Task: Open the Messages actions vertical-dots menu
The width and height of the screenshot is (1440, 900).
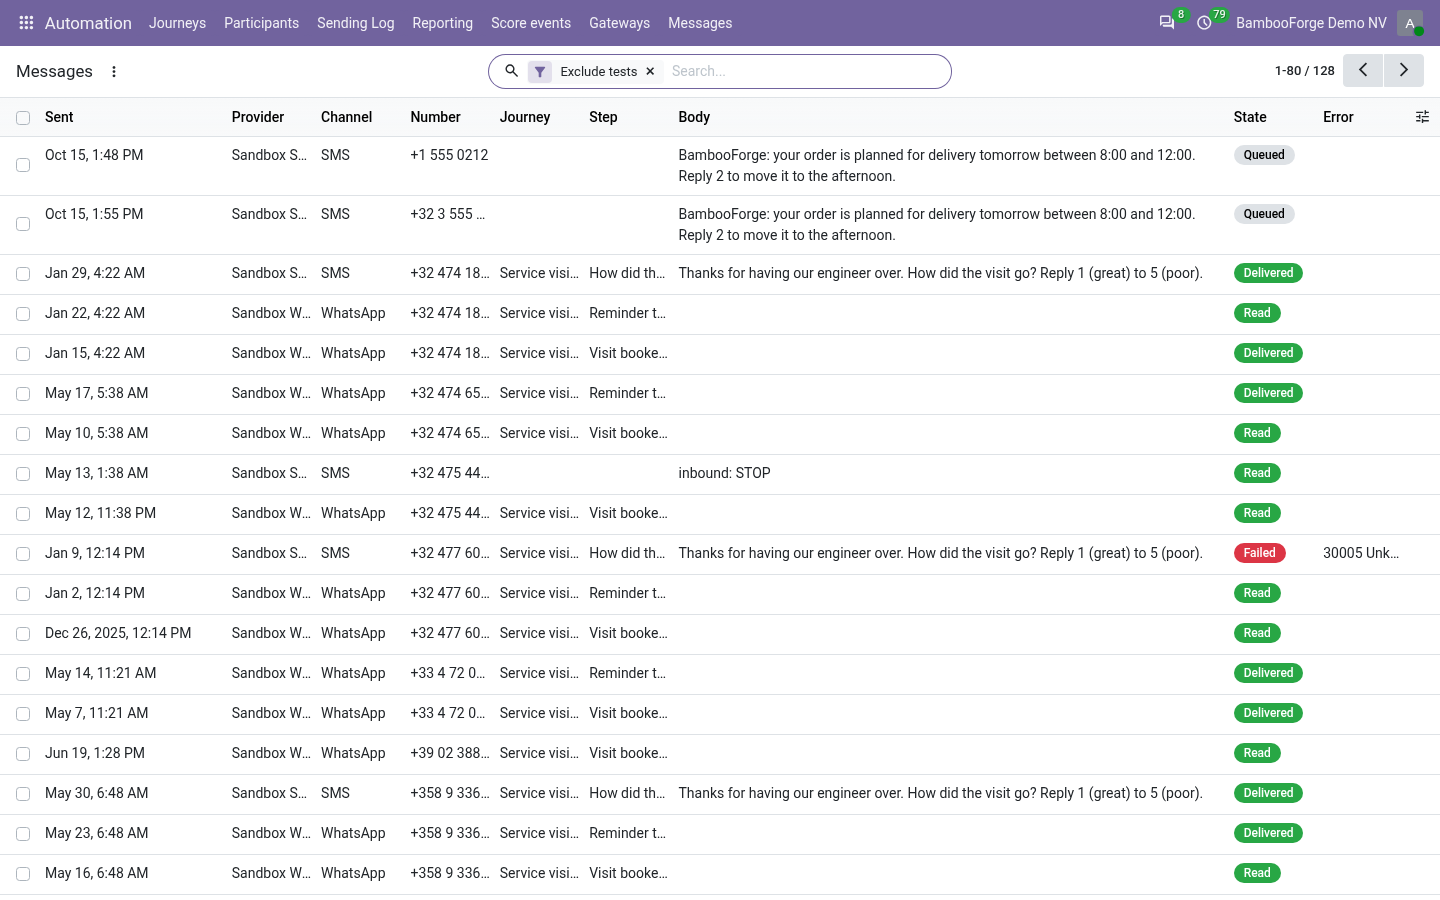Action: pos(114,72)
